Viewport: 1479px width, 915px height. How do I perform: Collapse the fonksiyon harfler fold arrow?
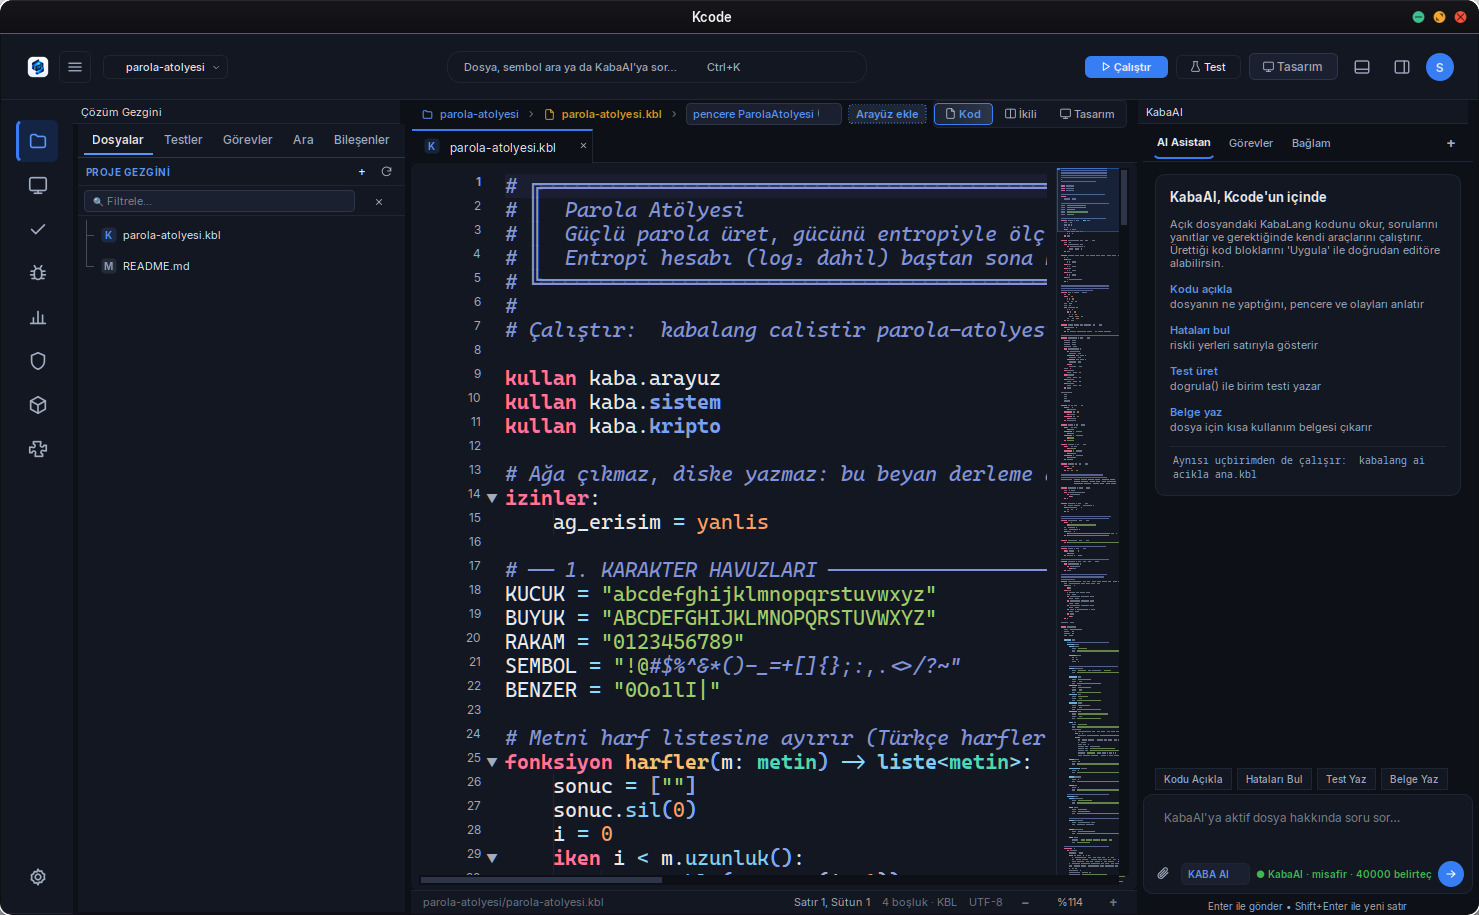(492, 762)
